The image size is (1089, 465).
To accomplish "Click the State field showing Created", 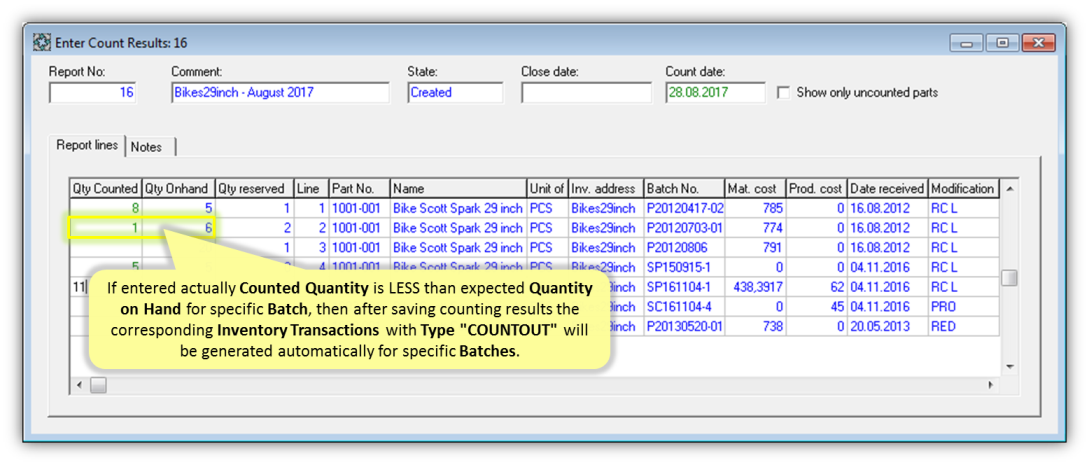I will [455, 92].
